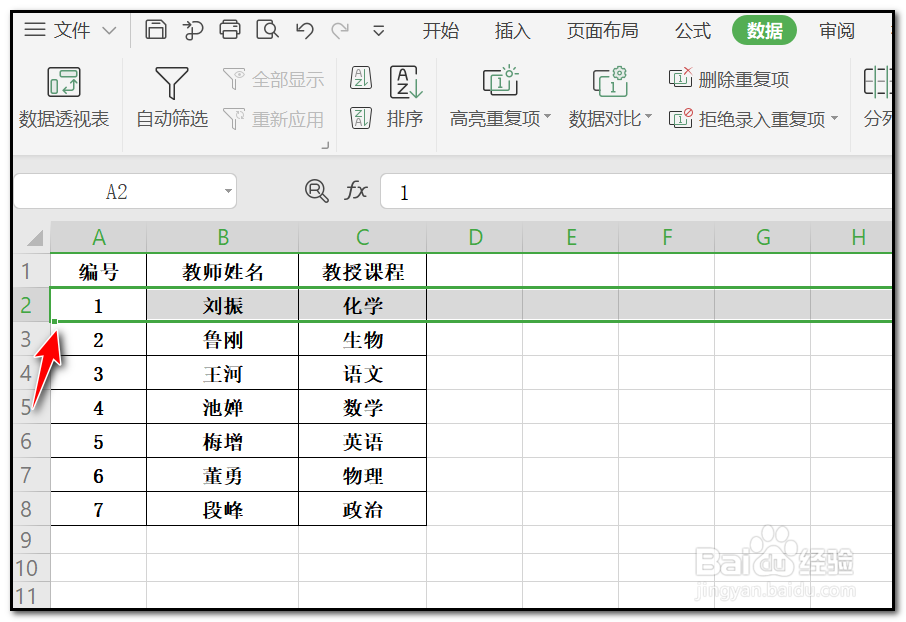This screenshot has height=622, width=906.
Task: Click the A2 name box field
Action: pos(117,191)
